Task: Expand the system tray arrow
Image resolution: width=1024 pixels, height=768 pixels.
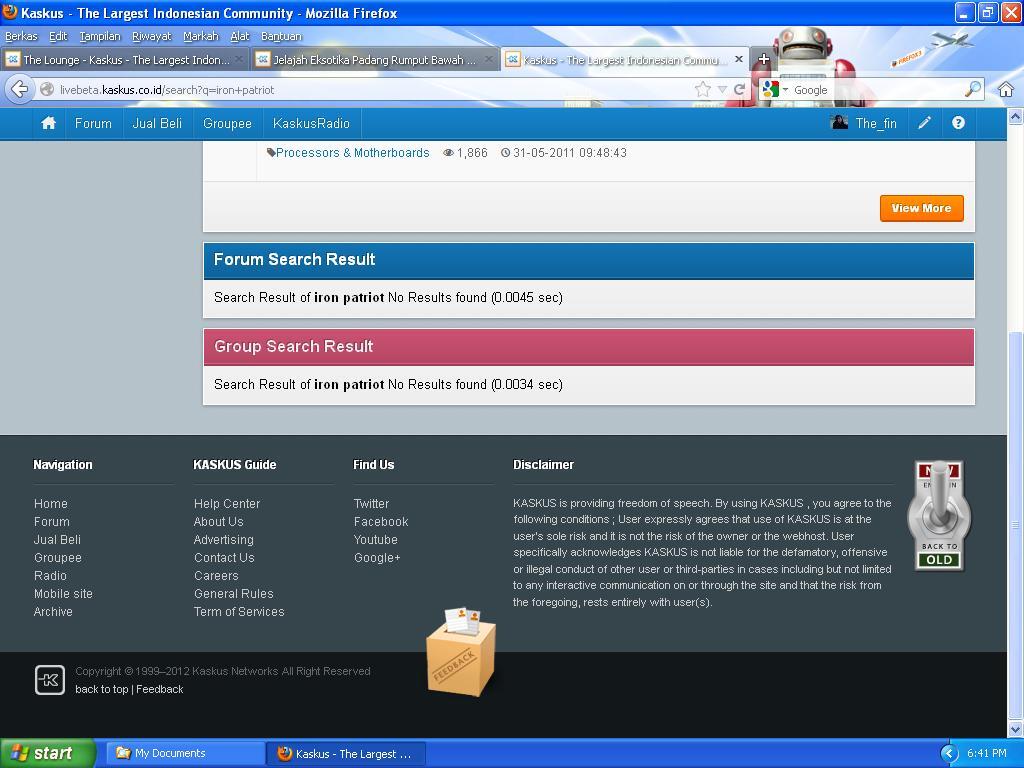Action: click(x=948, y=753)
